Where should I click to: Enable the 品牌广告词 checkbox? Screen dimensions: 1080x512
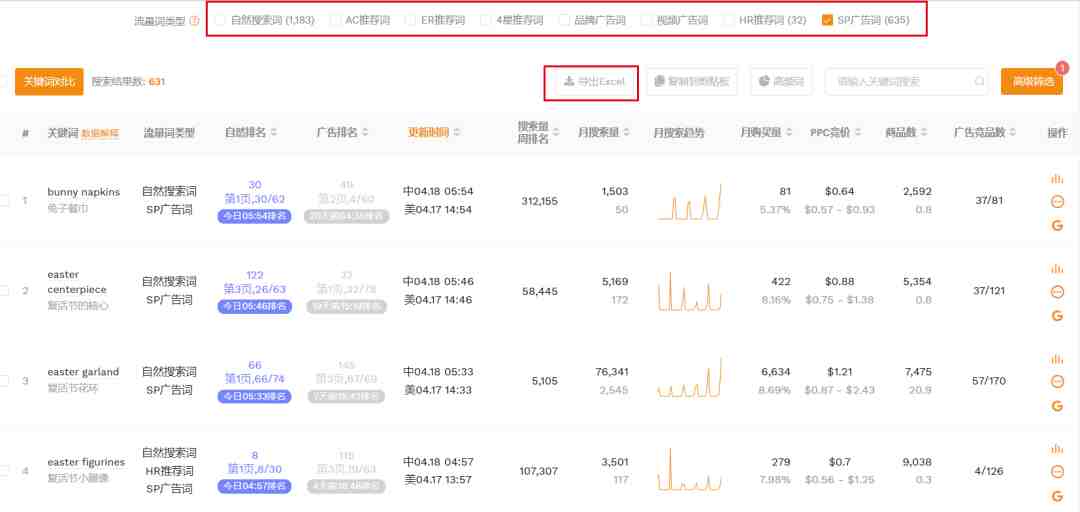coord(564,21)
